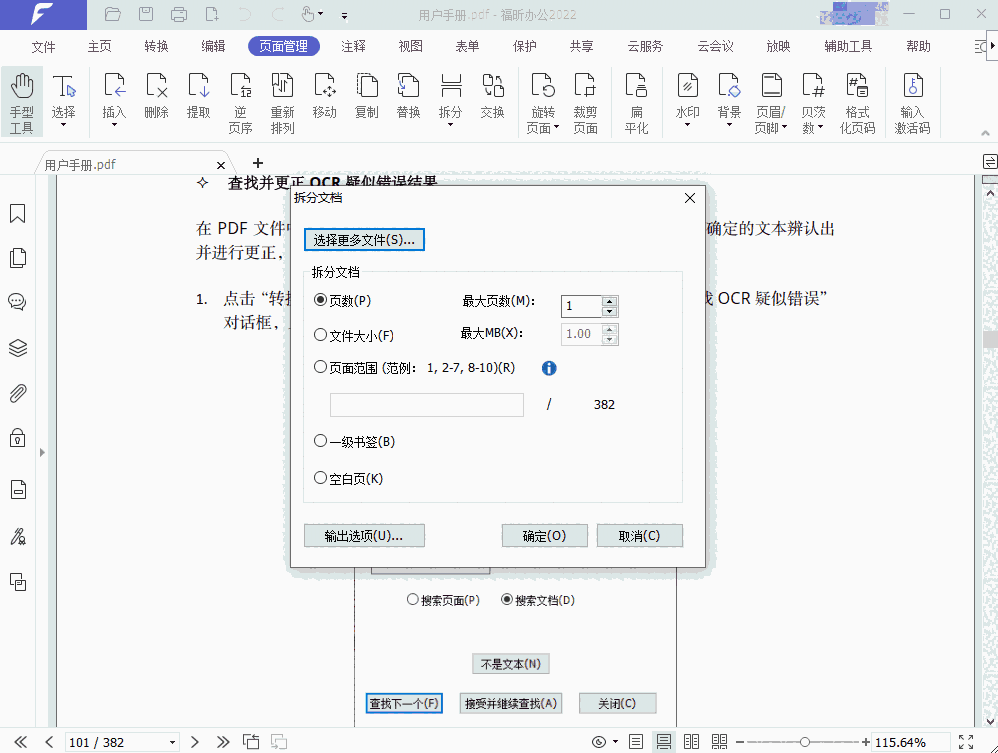The image size is (998, 753).
Task: Open the page number dropdown in status bar
Action: pyautogui.click(x=172, y=742)
